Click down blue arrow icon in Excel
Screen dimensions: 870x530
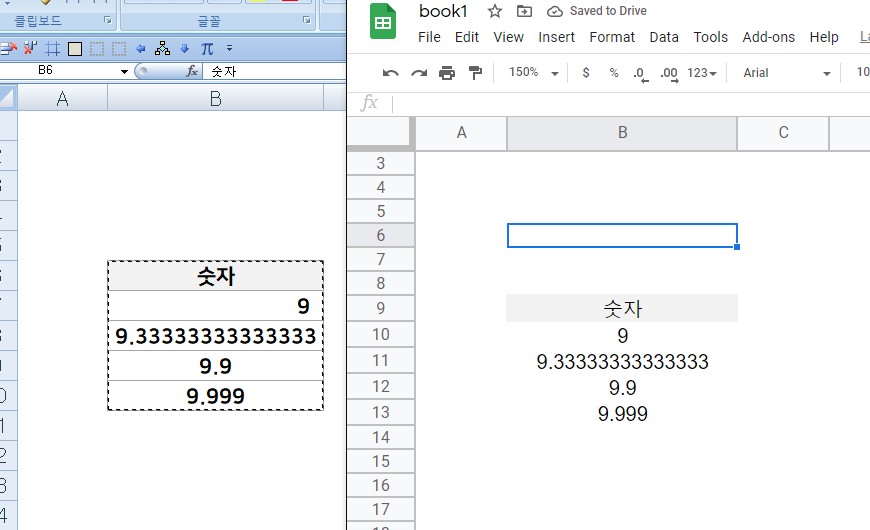click(185, 49)
